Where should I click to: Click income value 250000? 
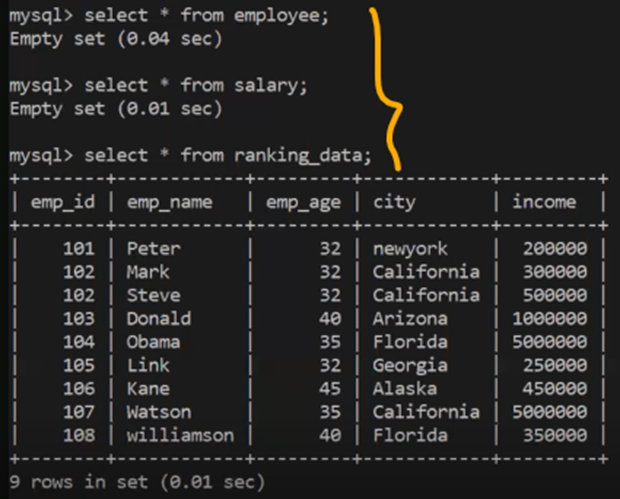[555, 365]
